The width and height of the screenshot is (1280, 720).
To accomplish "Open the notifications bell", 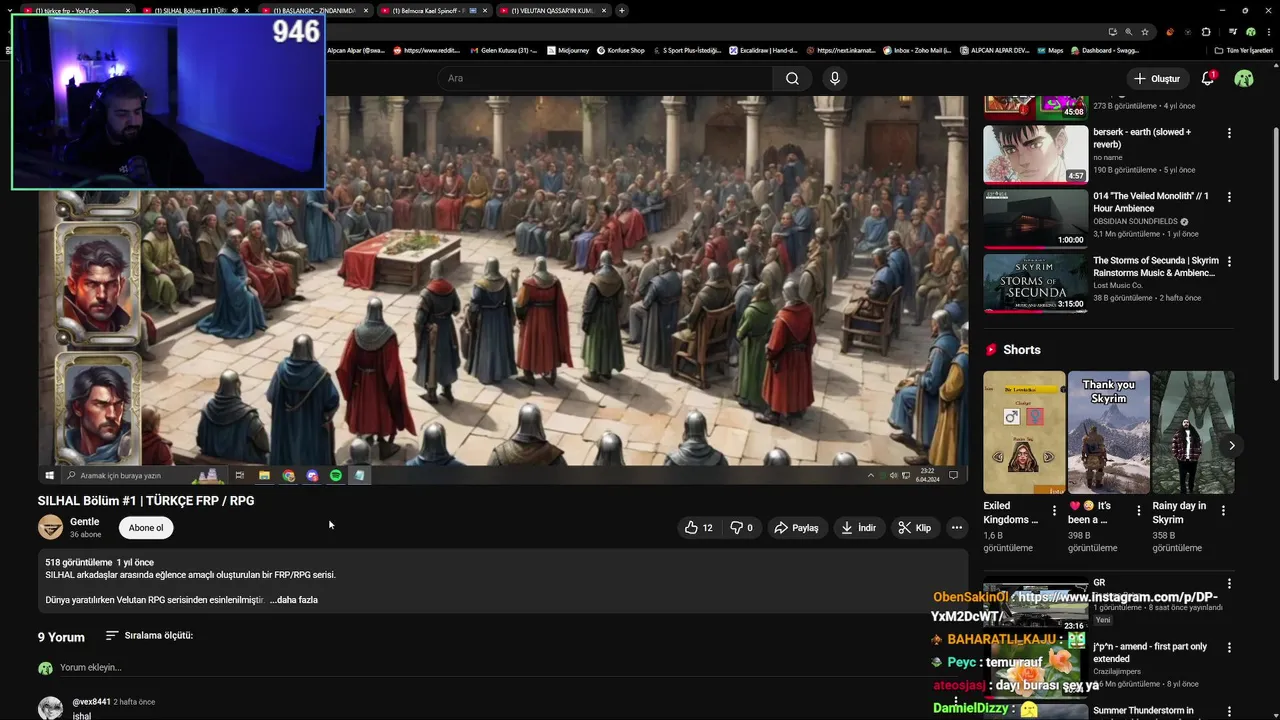I will click(x=1208, y=78).
